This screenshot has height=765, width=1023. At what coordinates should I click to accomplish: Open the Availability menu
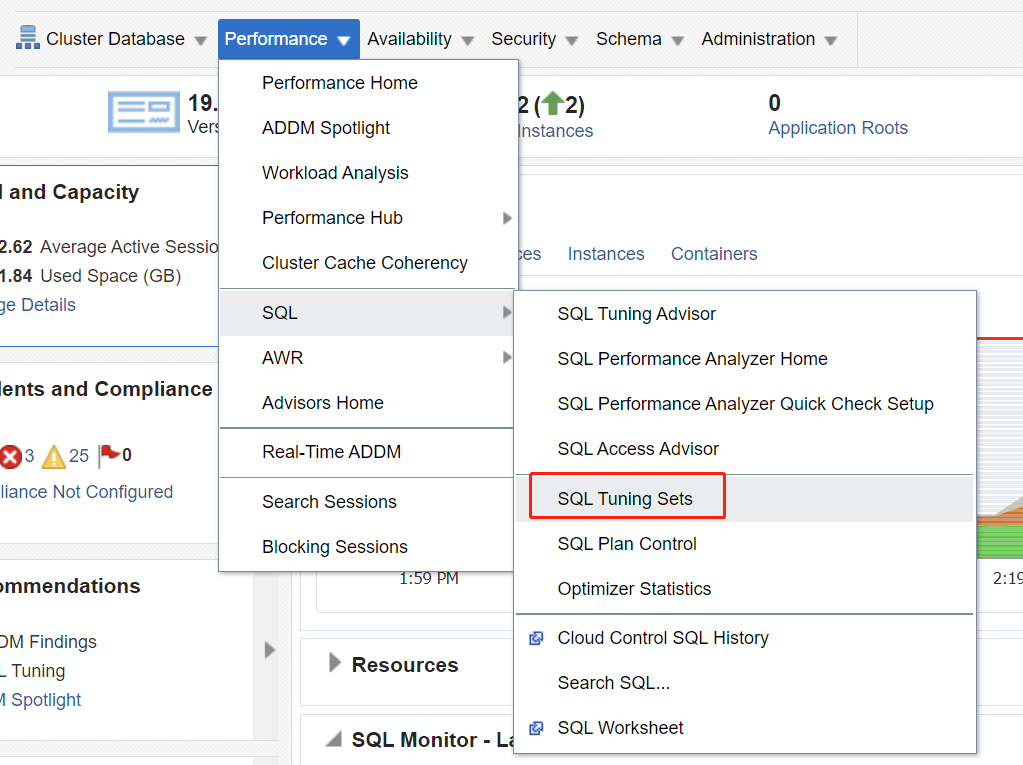point(420,39)
